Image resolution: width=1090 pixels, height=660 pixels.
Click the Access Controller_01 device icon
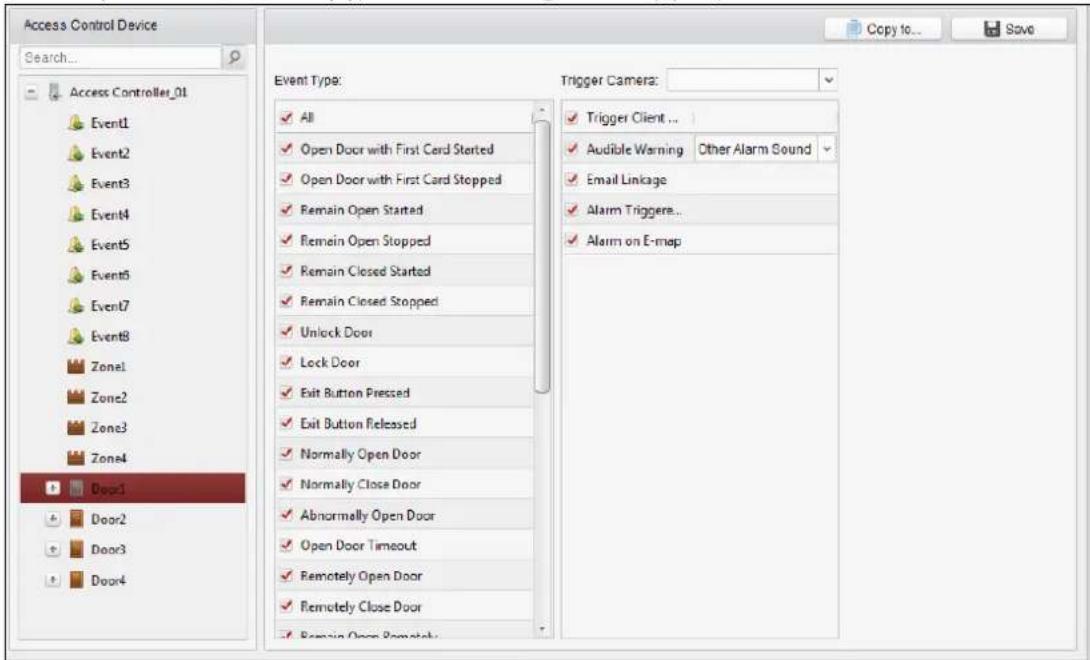55,92
